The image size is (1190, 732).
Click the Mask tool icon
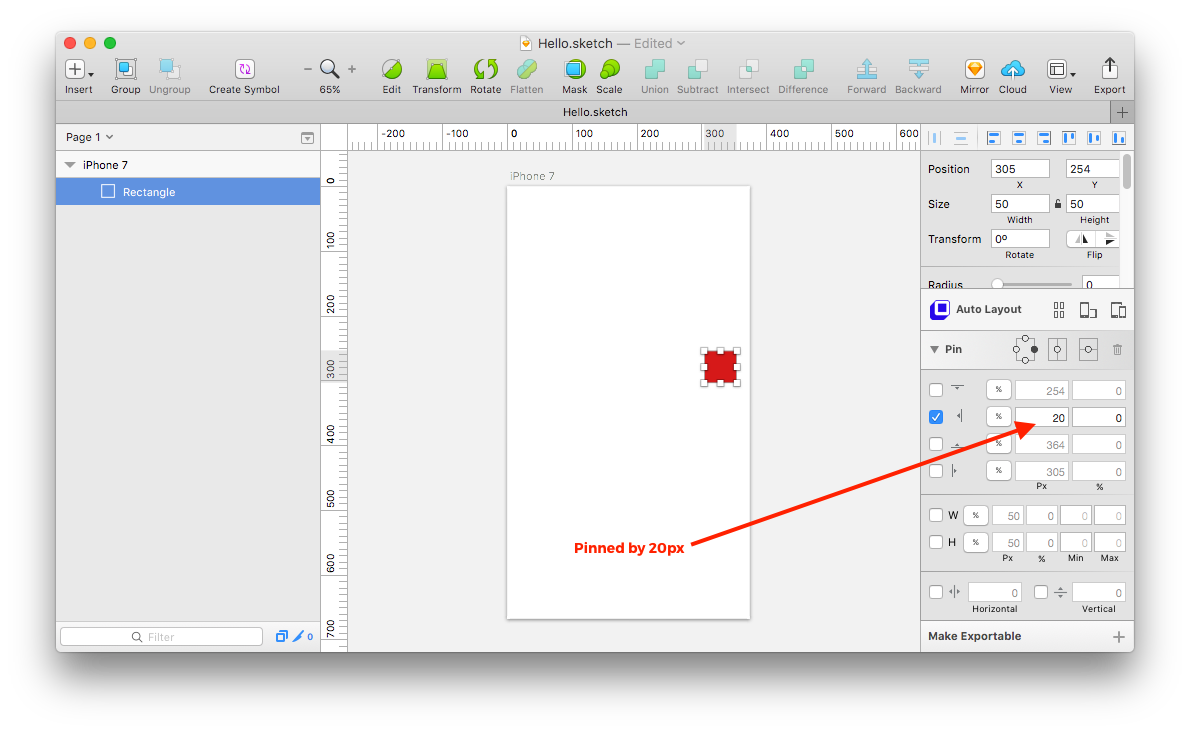(575, 70)
